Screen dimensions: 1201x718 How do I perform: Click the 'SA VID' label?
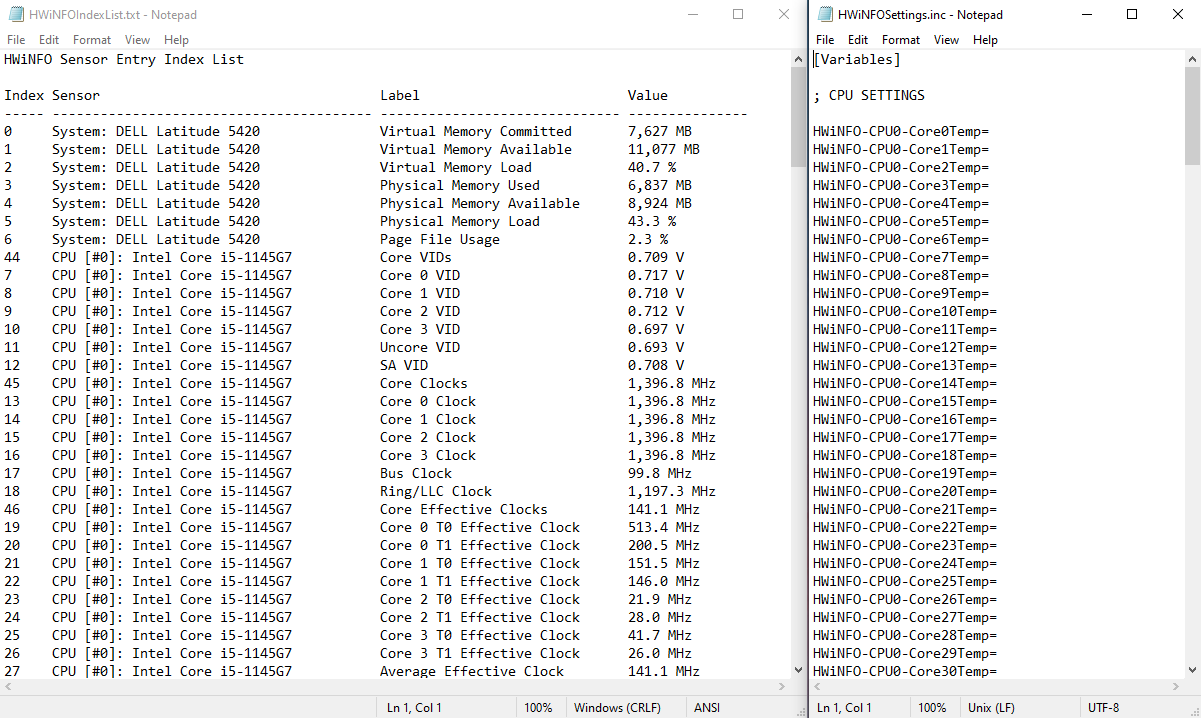click(404, 365)
